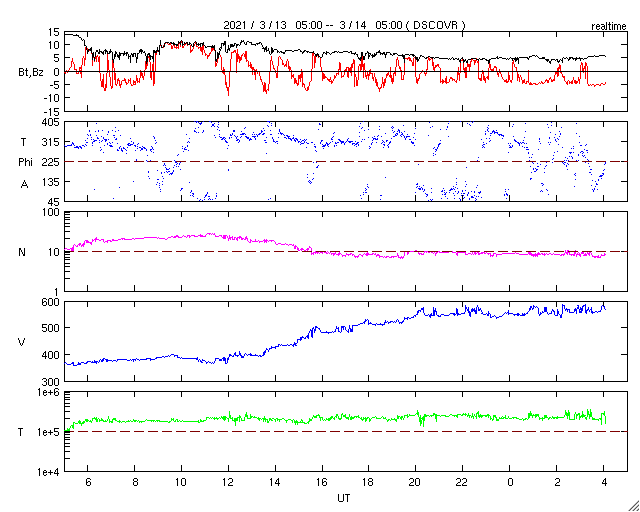
Task: Click the '1e+6' temperature tick label
Action: coord(48,392)
